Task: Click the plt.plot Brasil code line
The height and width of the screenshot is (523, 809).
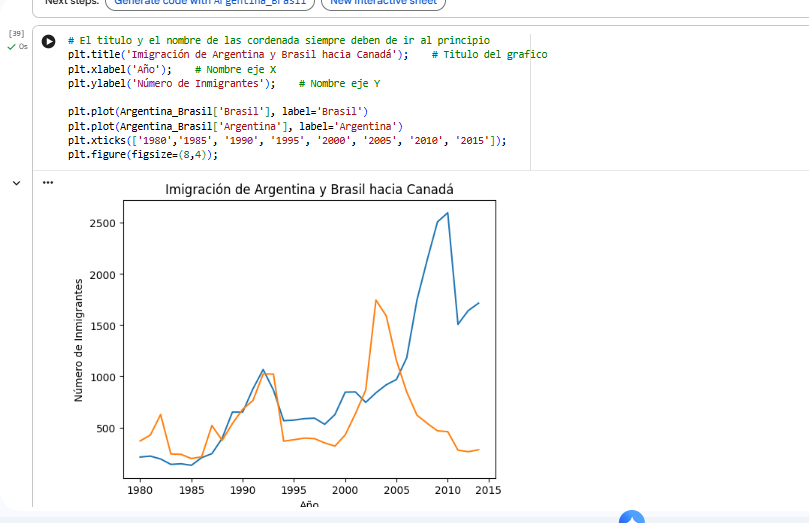Action: click(x=218, y=111)
